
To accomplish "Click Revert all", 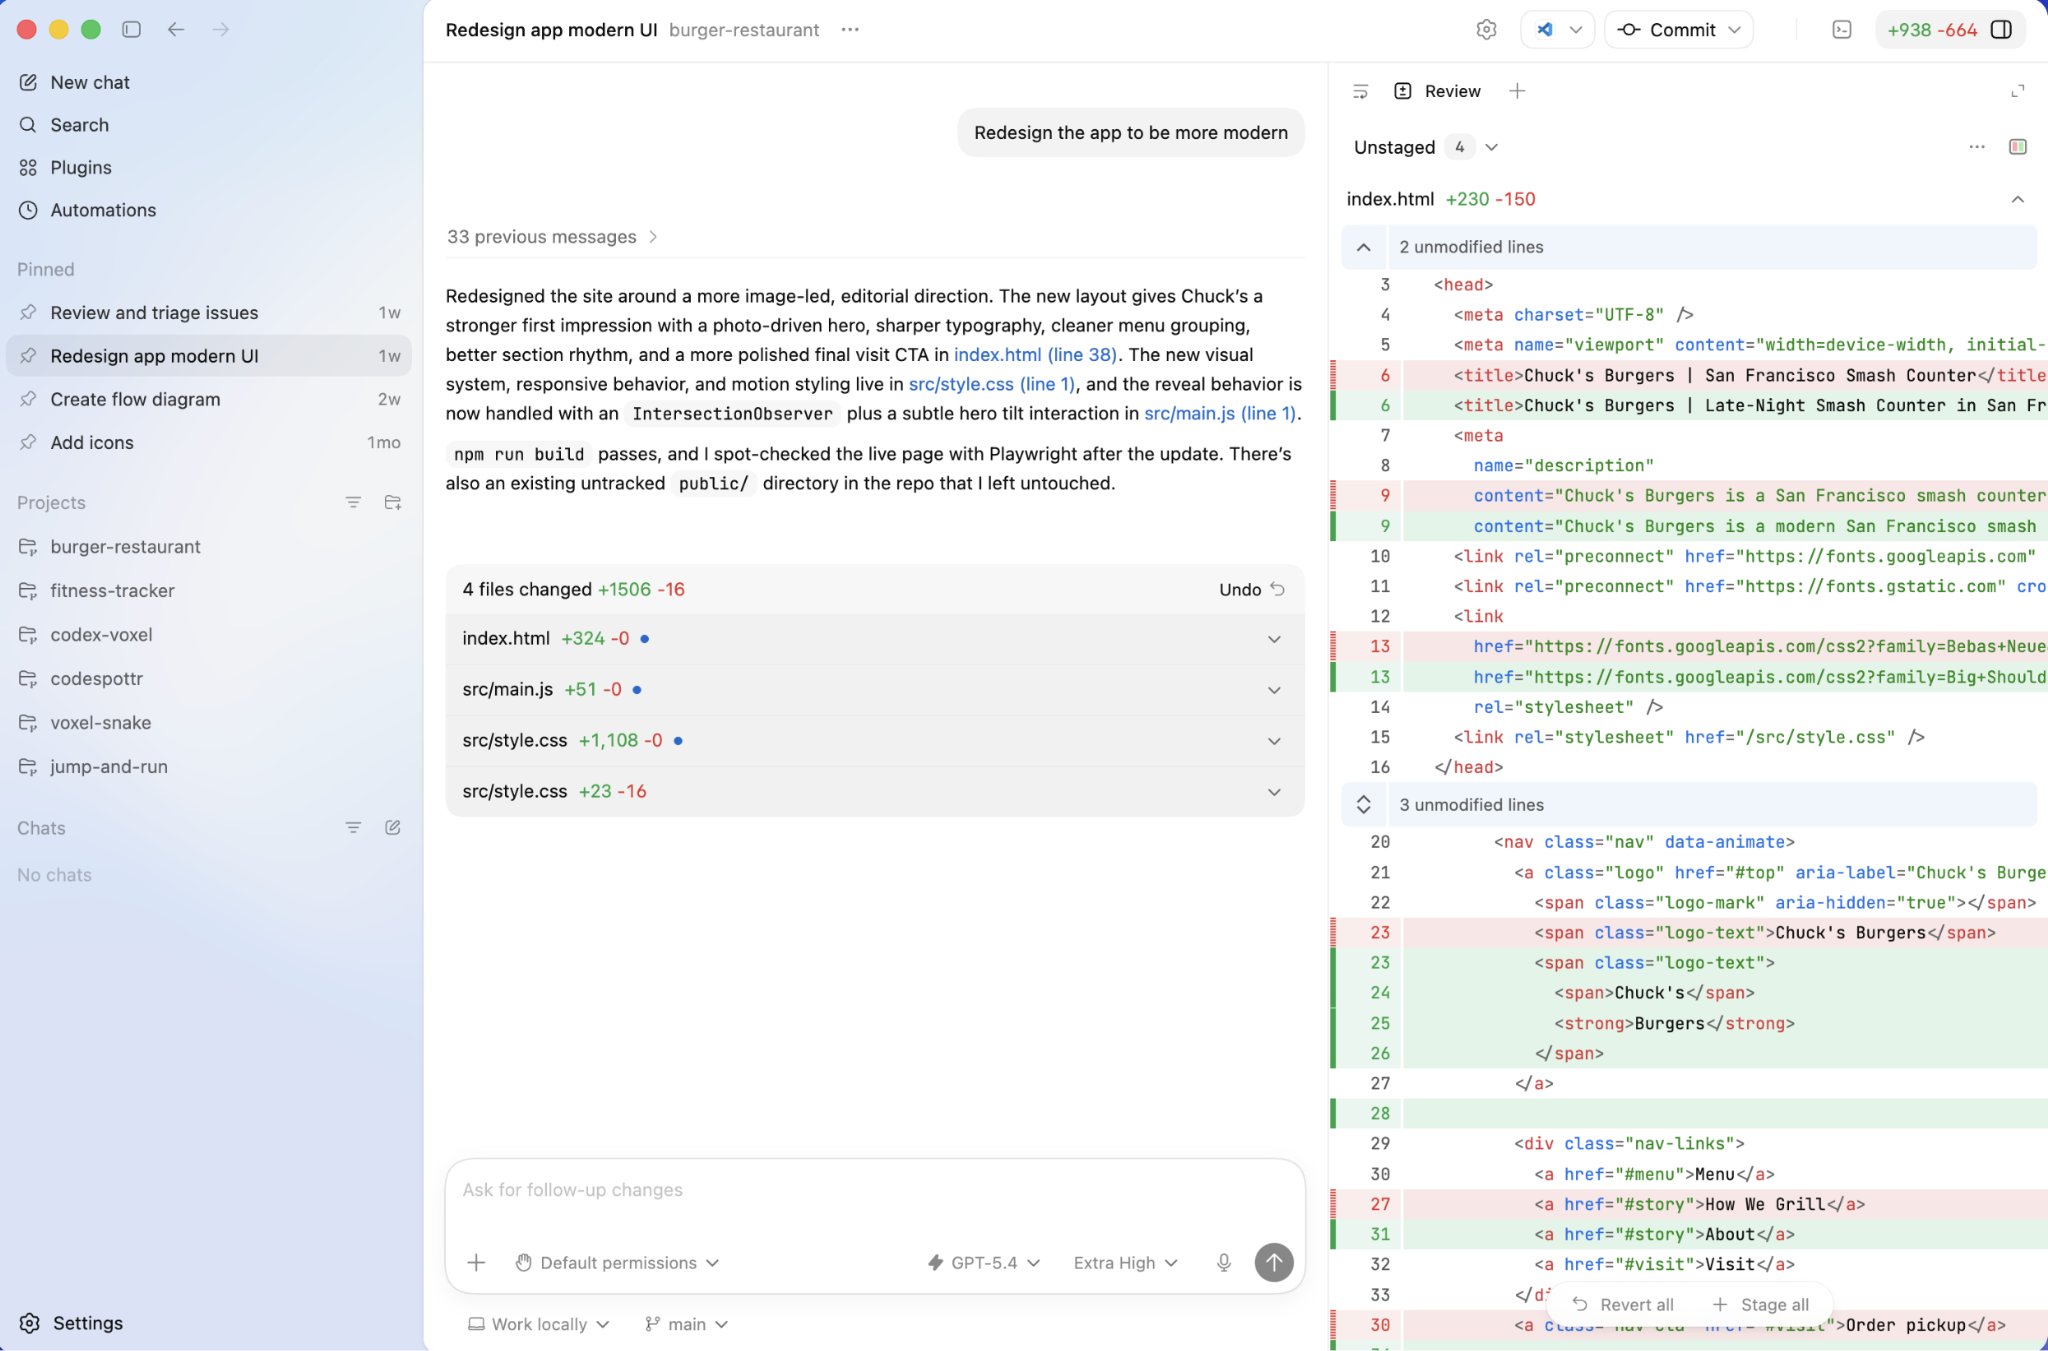I will pos(1622,1304).
